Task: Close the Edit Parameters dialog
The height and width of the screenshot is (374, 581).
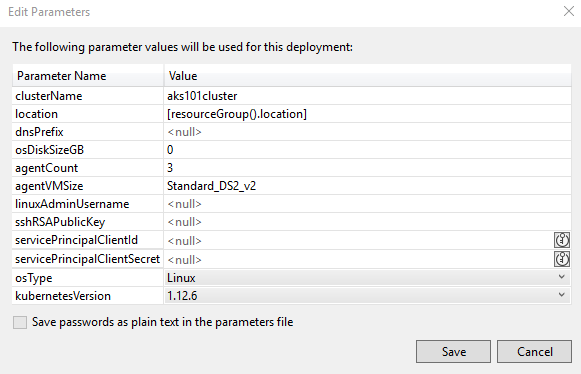Action: click(569, 11)
